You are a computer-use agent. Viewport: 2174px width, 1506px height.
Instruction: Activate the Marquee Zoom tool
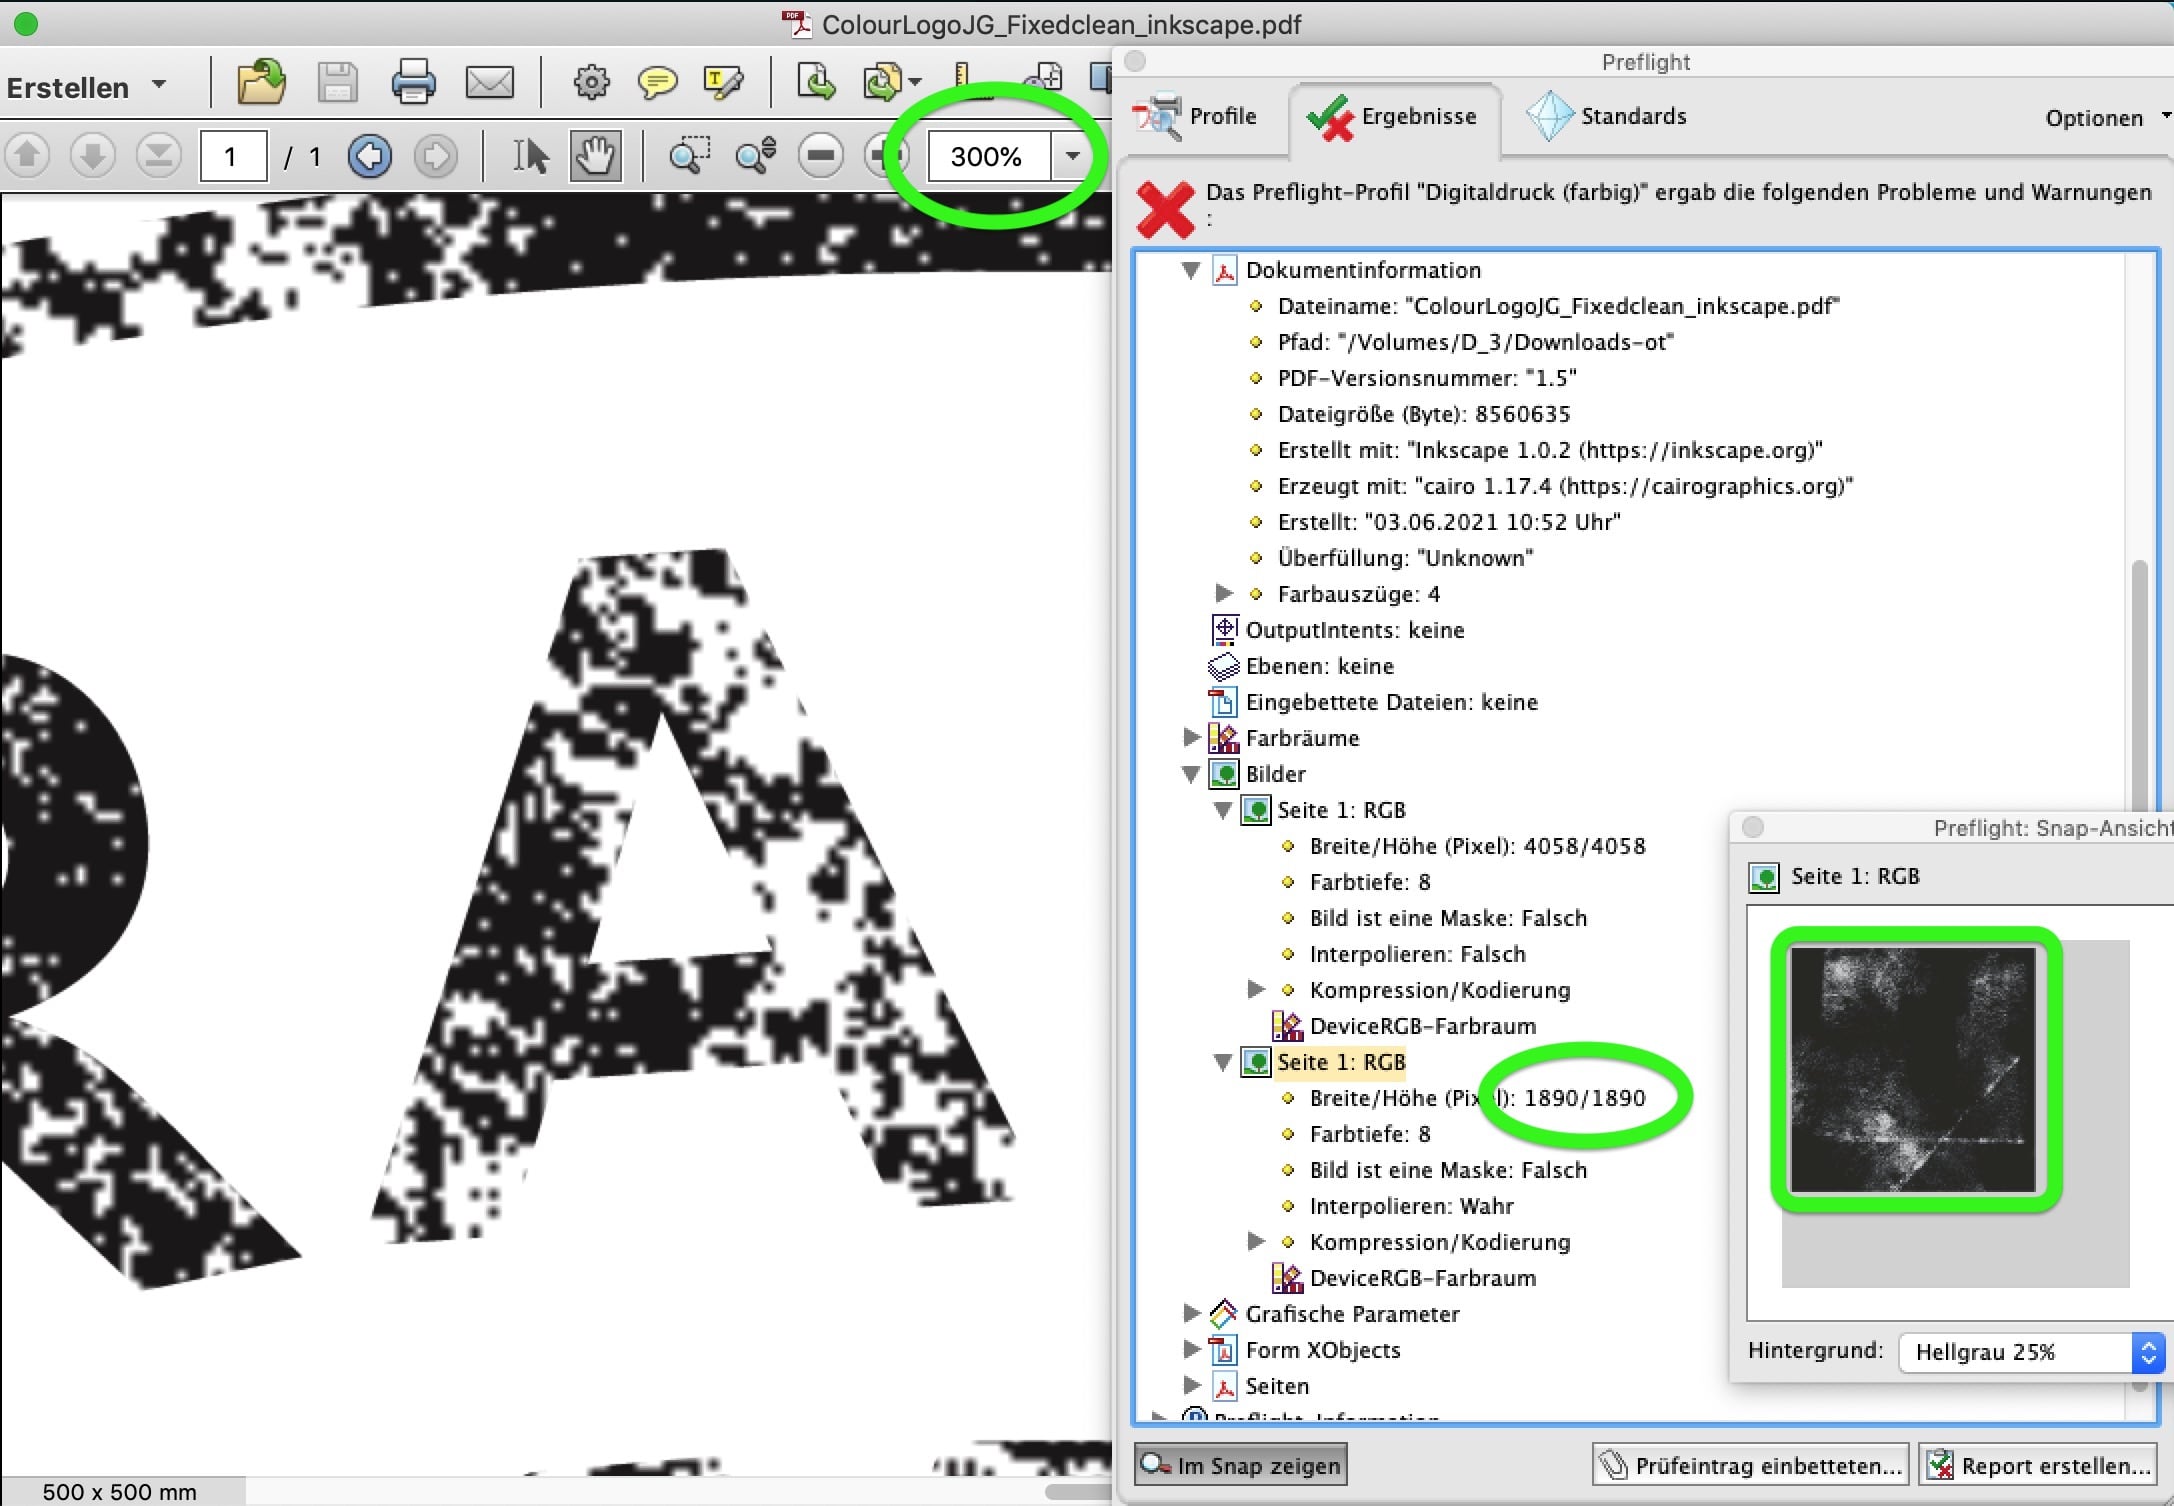point(690,155)
